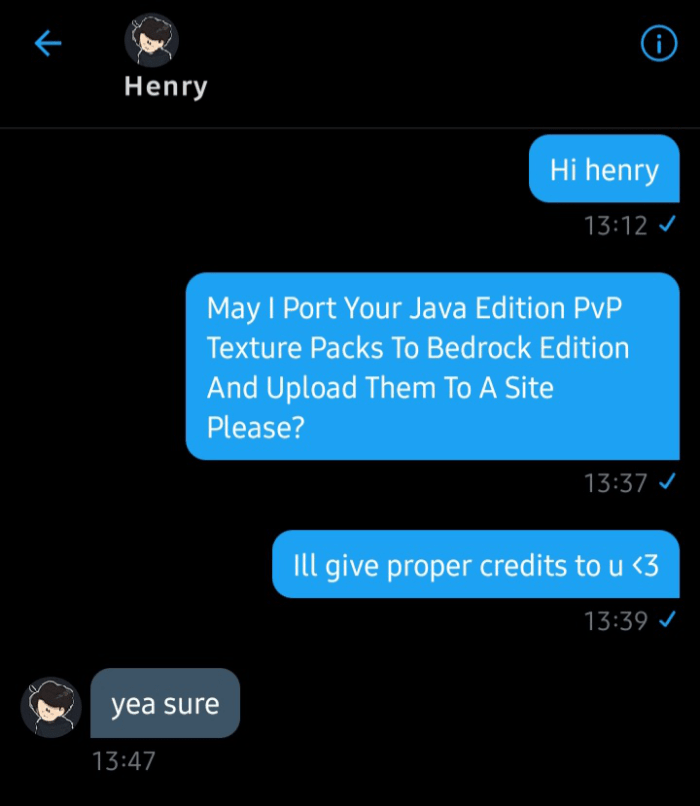Tap checkmark beside 13:39 timestamp

coord(667,620)
